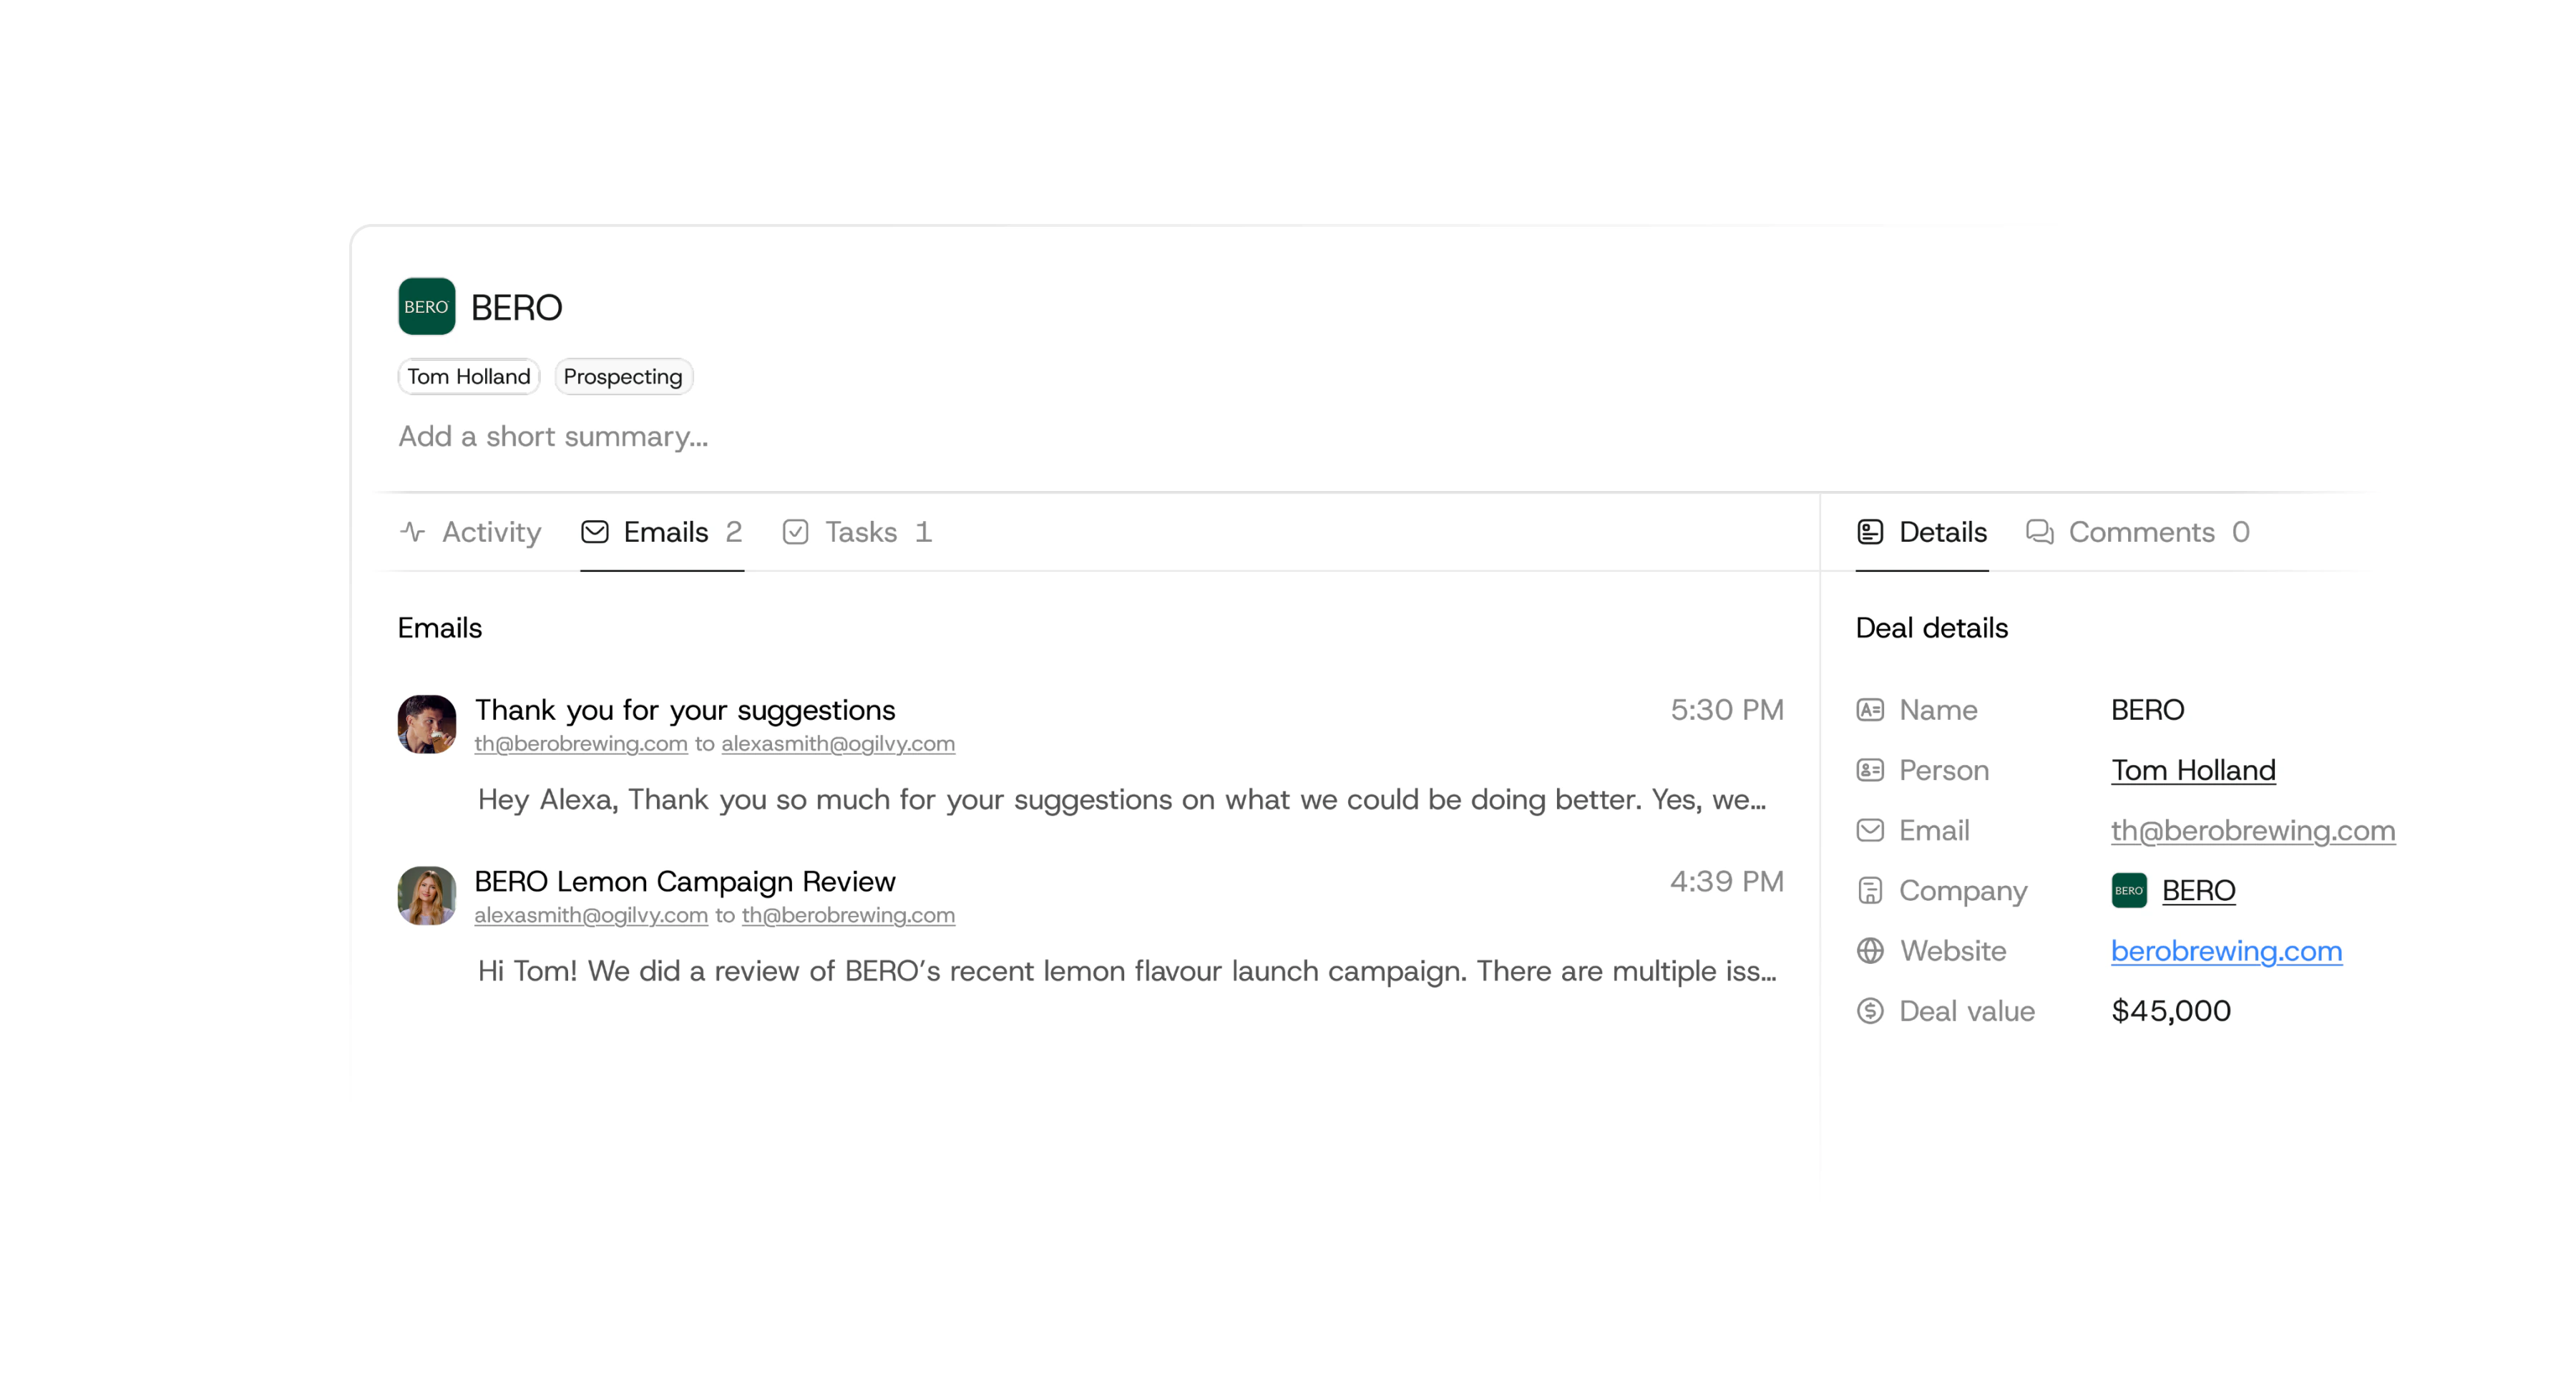Click the green BERO logo icon in header
The height and width of the screenshot is (1374, 2576).
point(426,306)
